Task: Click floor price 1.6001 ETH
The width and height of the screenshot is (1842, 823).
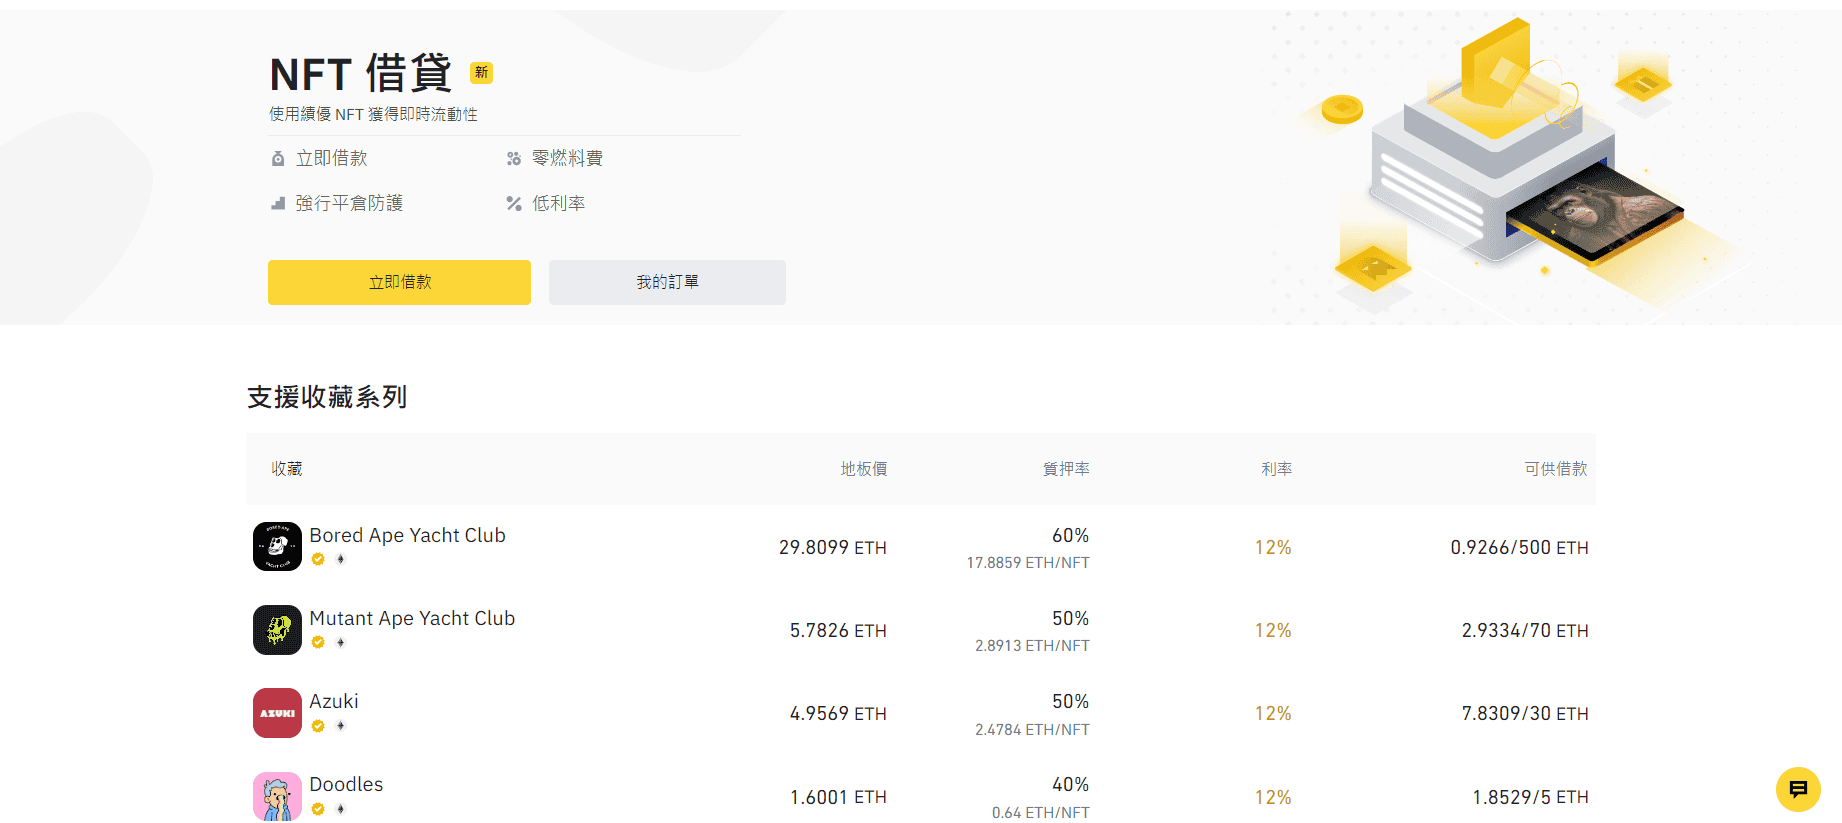Action: (x=838, y=797)
